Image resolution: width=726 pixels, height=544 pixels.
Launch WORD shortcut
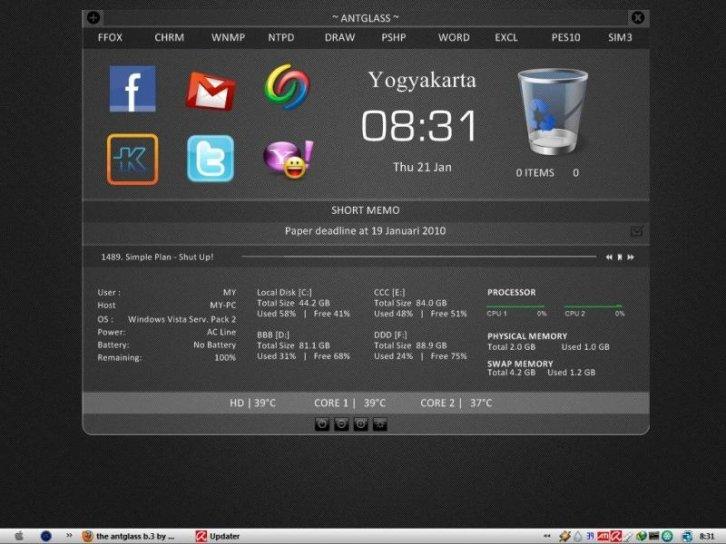[x=454, y=38]
